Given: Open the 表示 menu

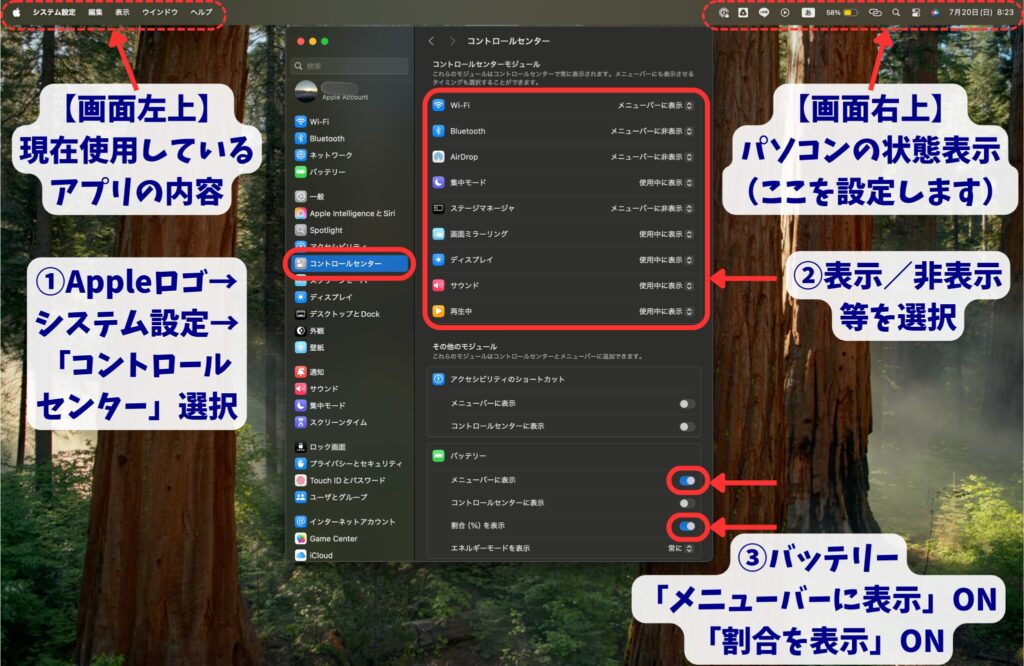Looking at the screenshot, I should coord(122,12).
